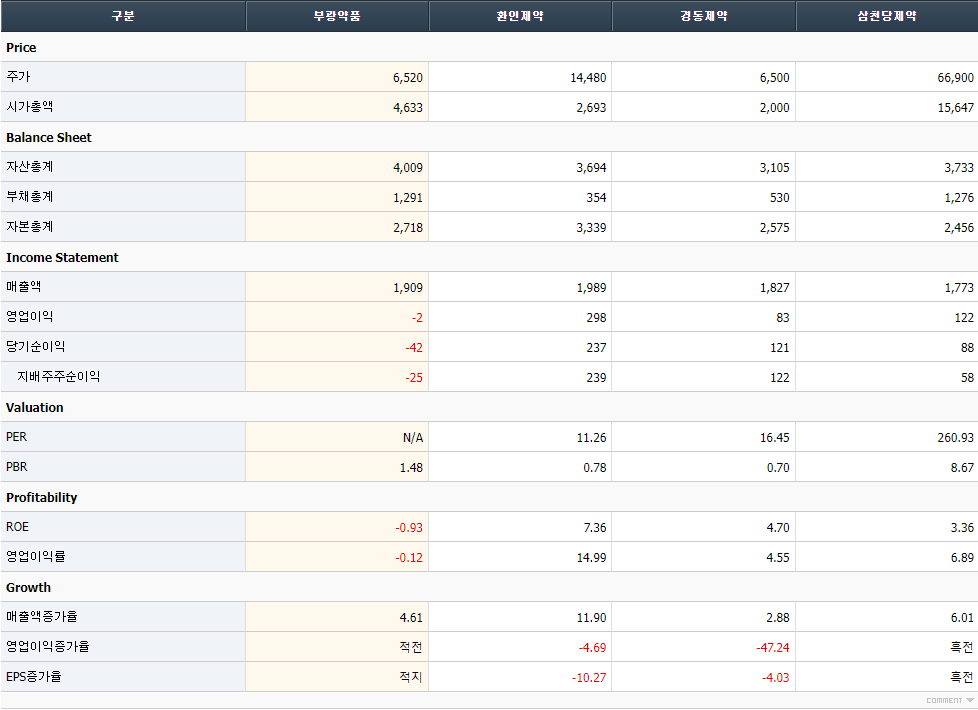The image size is (978, 710).
Task: Click the 적전 cell for 부광약품
Action: pyautogui.click(x=337, y=646)
